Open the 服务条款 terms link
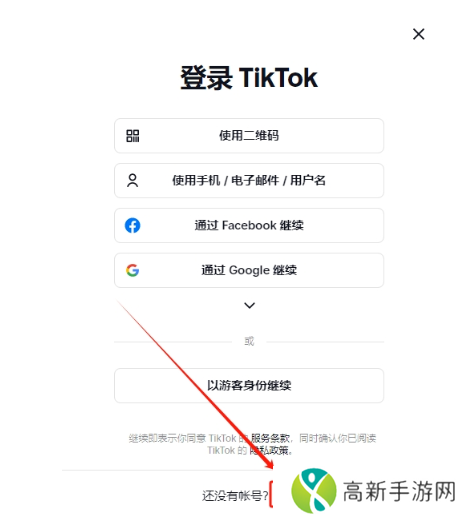The width and height of the screenshot is (473, 516). (x=270, y=438)
